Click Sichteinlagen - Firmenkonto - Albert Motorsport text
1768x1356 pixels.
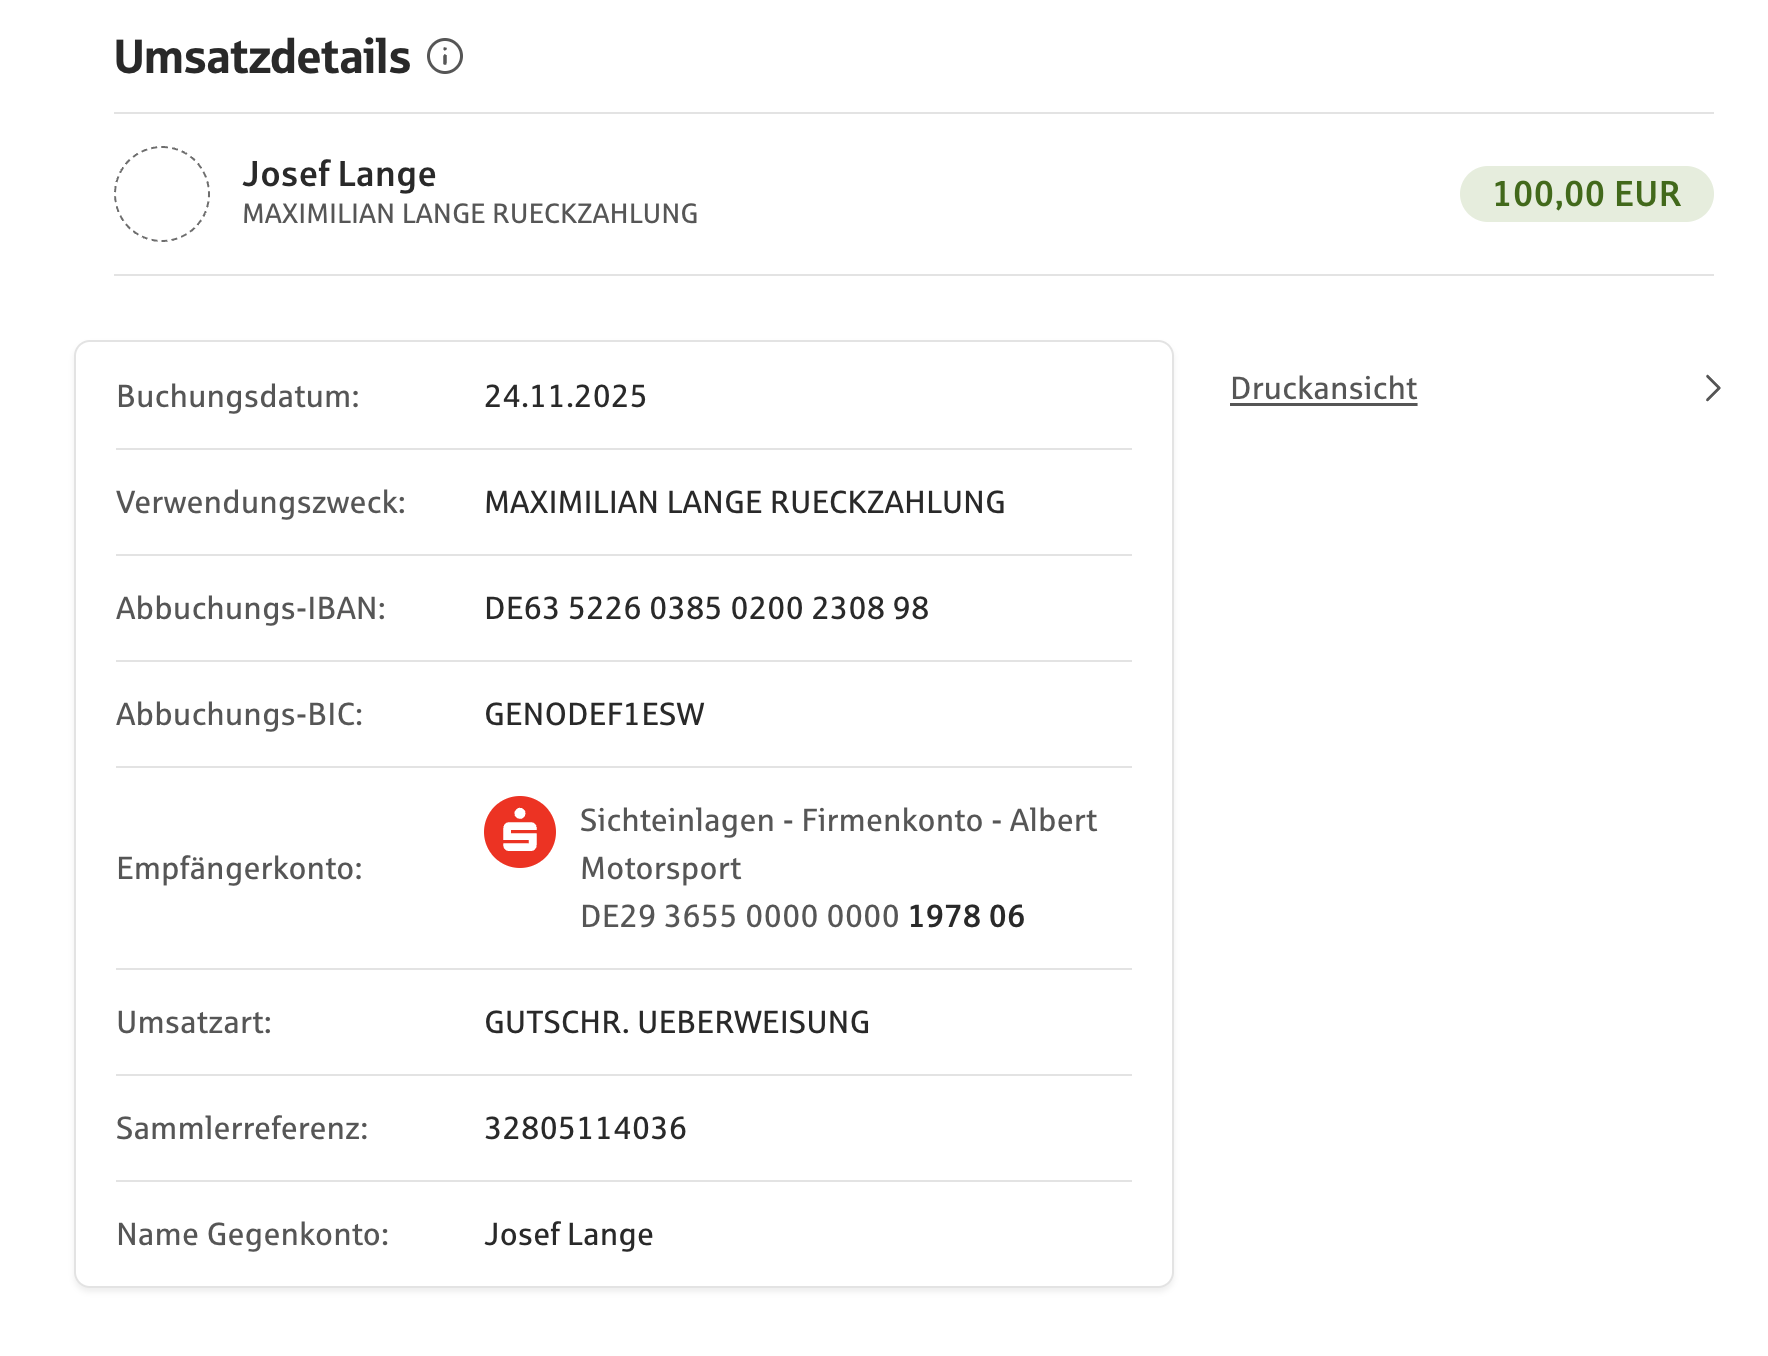pos(838,844)
